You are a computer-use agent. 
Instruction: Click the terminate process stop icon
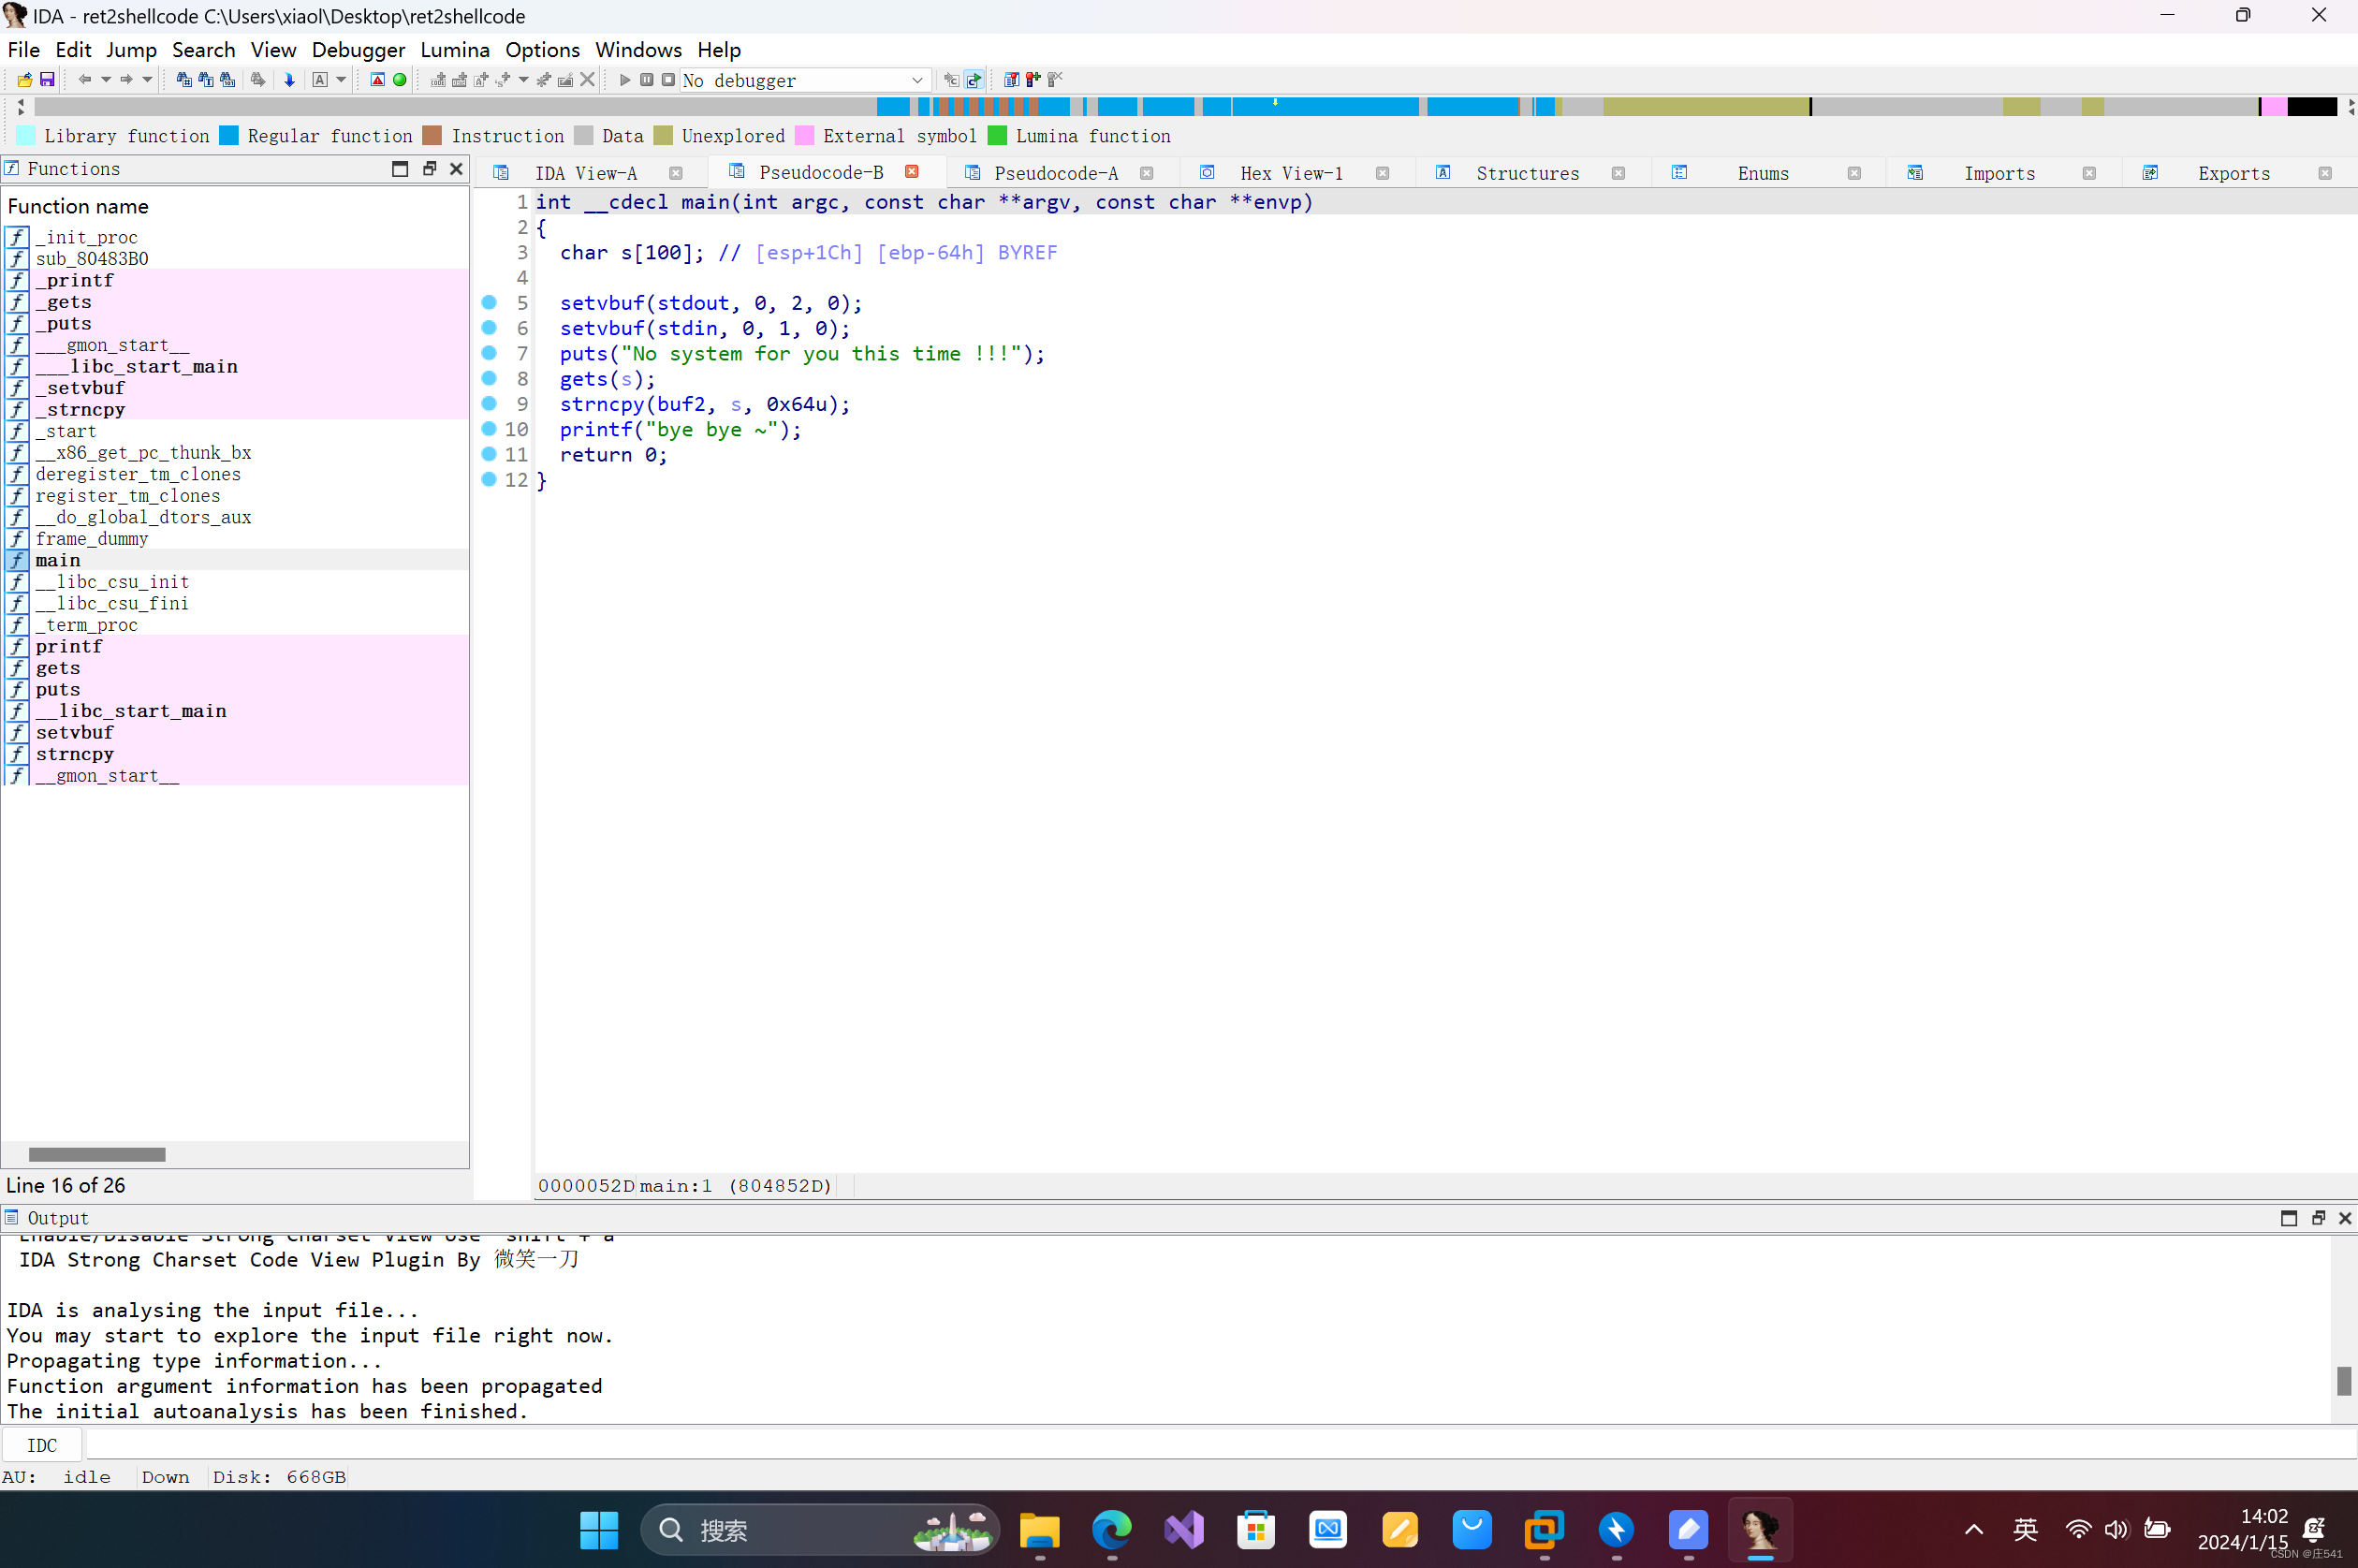click(668, 80)
